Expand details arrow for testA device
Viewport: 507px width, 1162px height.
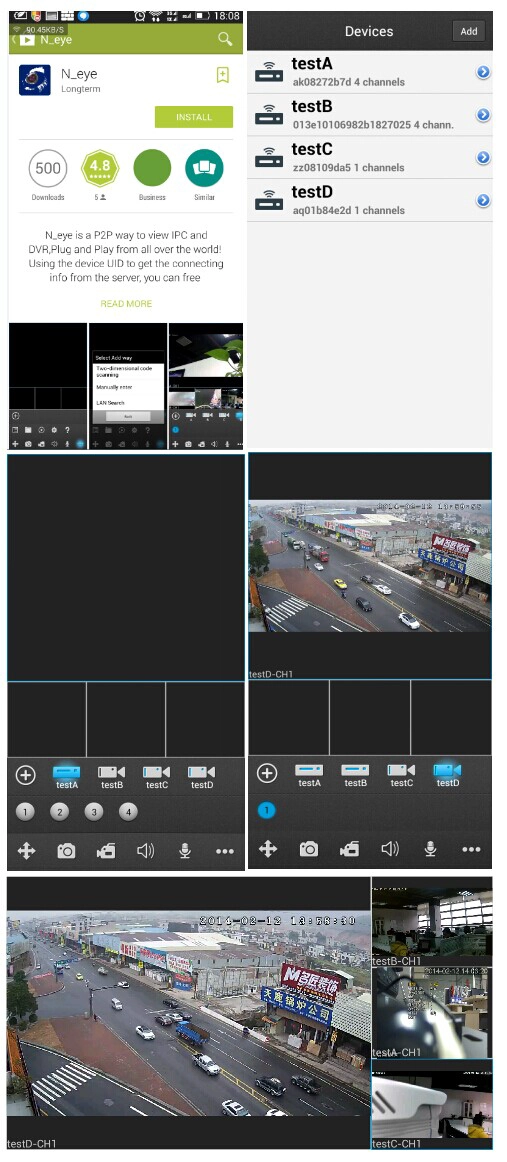(483, 72)
